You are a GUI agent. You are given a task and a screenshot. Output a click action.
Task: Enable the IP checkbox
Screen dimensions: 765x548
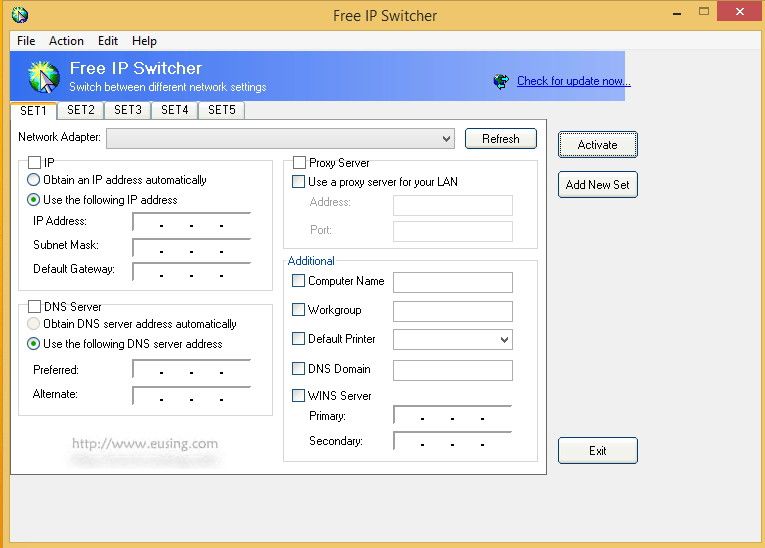click(x=34, y=162)
